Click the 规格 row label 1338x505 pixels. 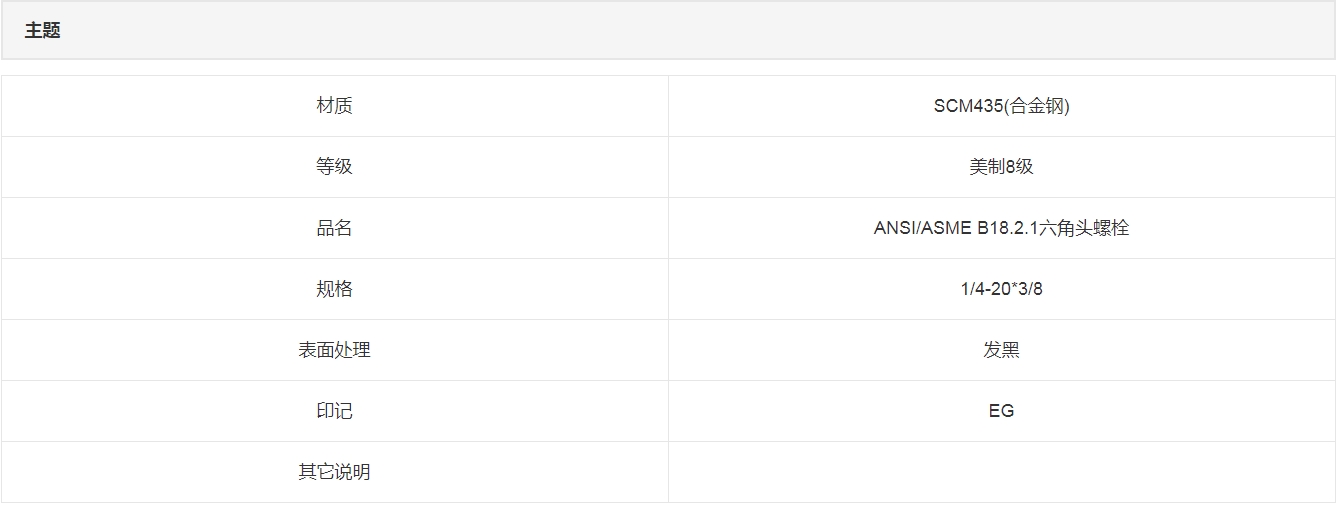[x=334, y=289]
